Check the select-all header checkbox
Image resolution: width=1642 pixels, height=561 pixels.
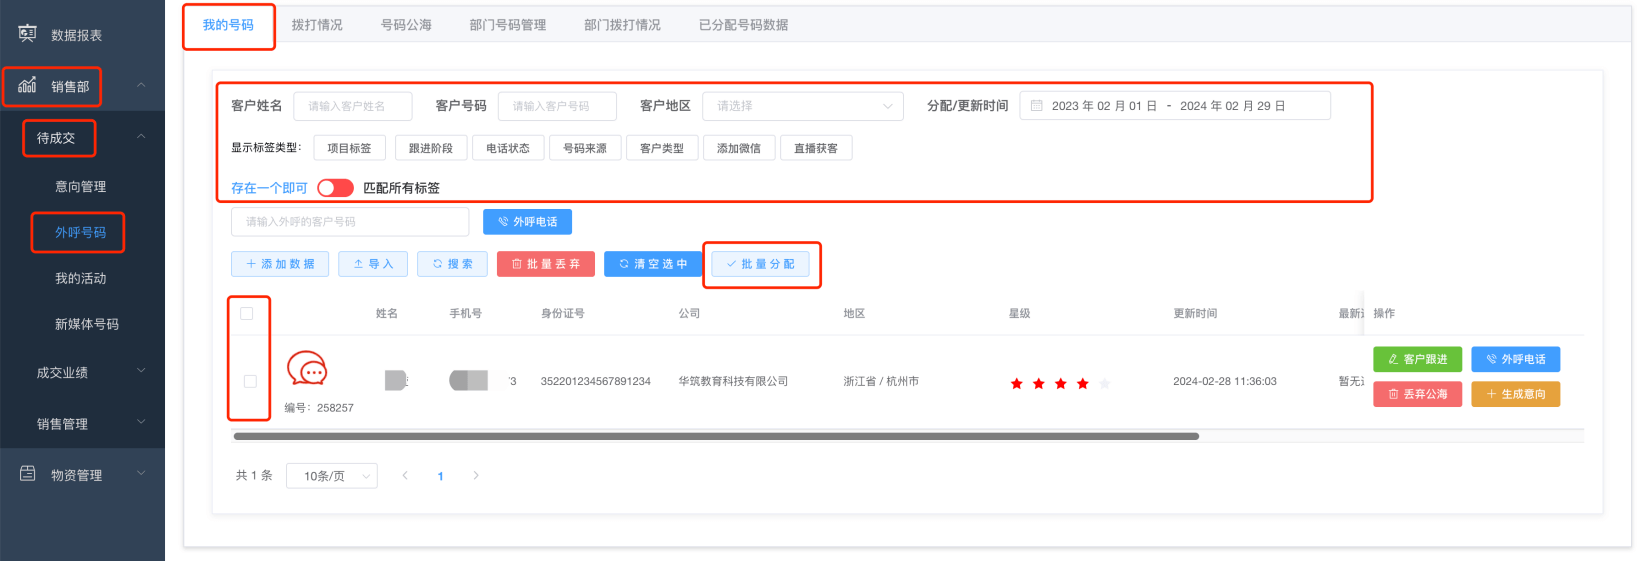247,313
